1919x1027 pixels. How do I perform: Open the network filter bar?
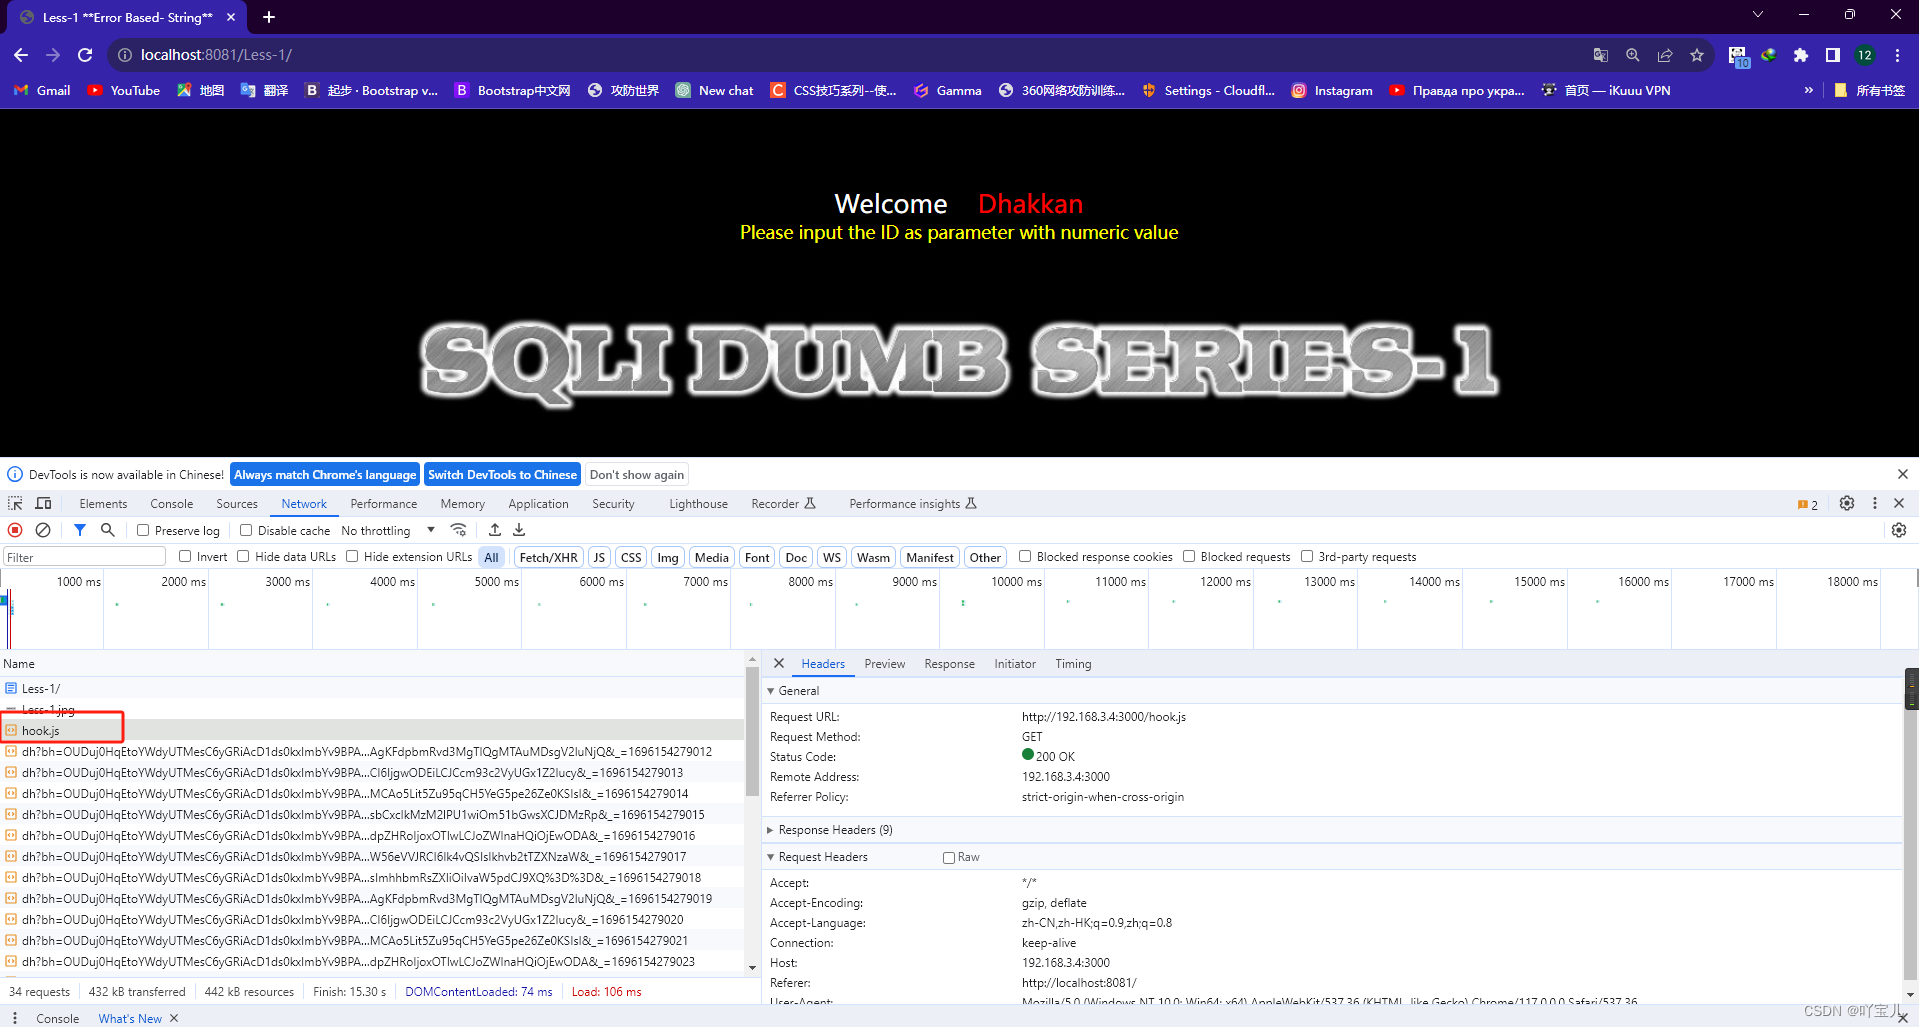click(x=79, y=530)
